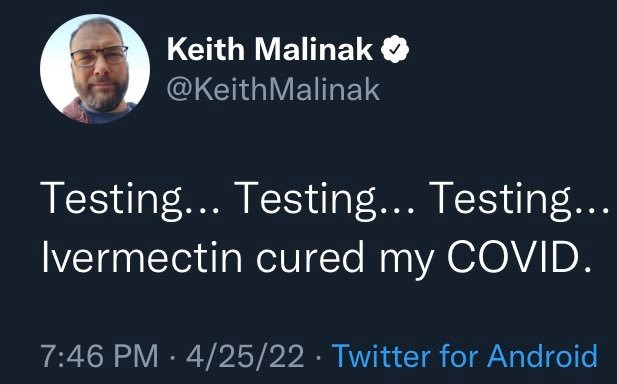The image size is (617, 384).
Task: Open the @KeithMalinak handle link
Action: (x=273, y=89)
